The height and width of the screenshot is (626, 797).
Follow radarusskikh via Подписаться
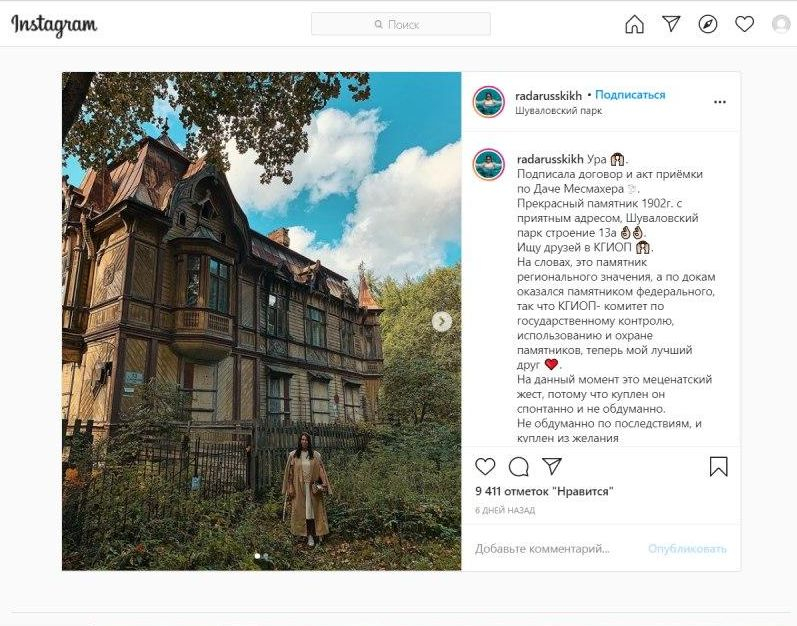[x=630, y=95]
